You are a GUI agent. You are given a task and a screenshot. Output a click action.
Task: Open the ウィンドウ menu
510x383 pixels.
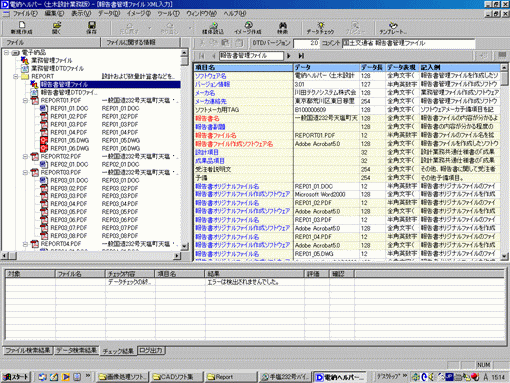click(201, 14)
